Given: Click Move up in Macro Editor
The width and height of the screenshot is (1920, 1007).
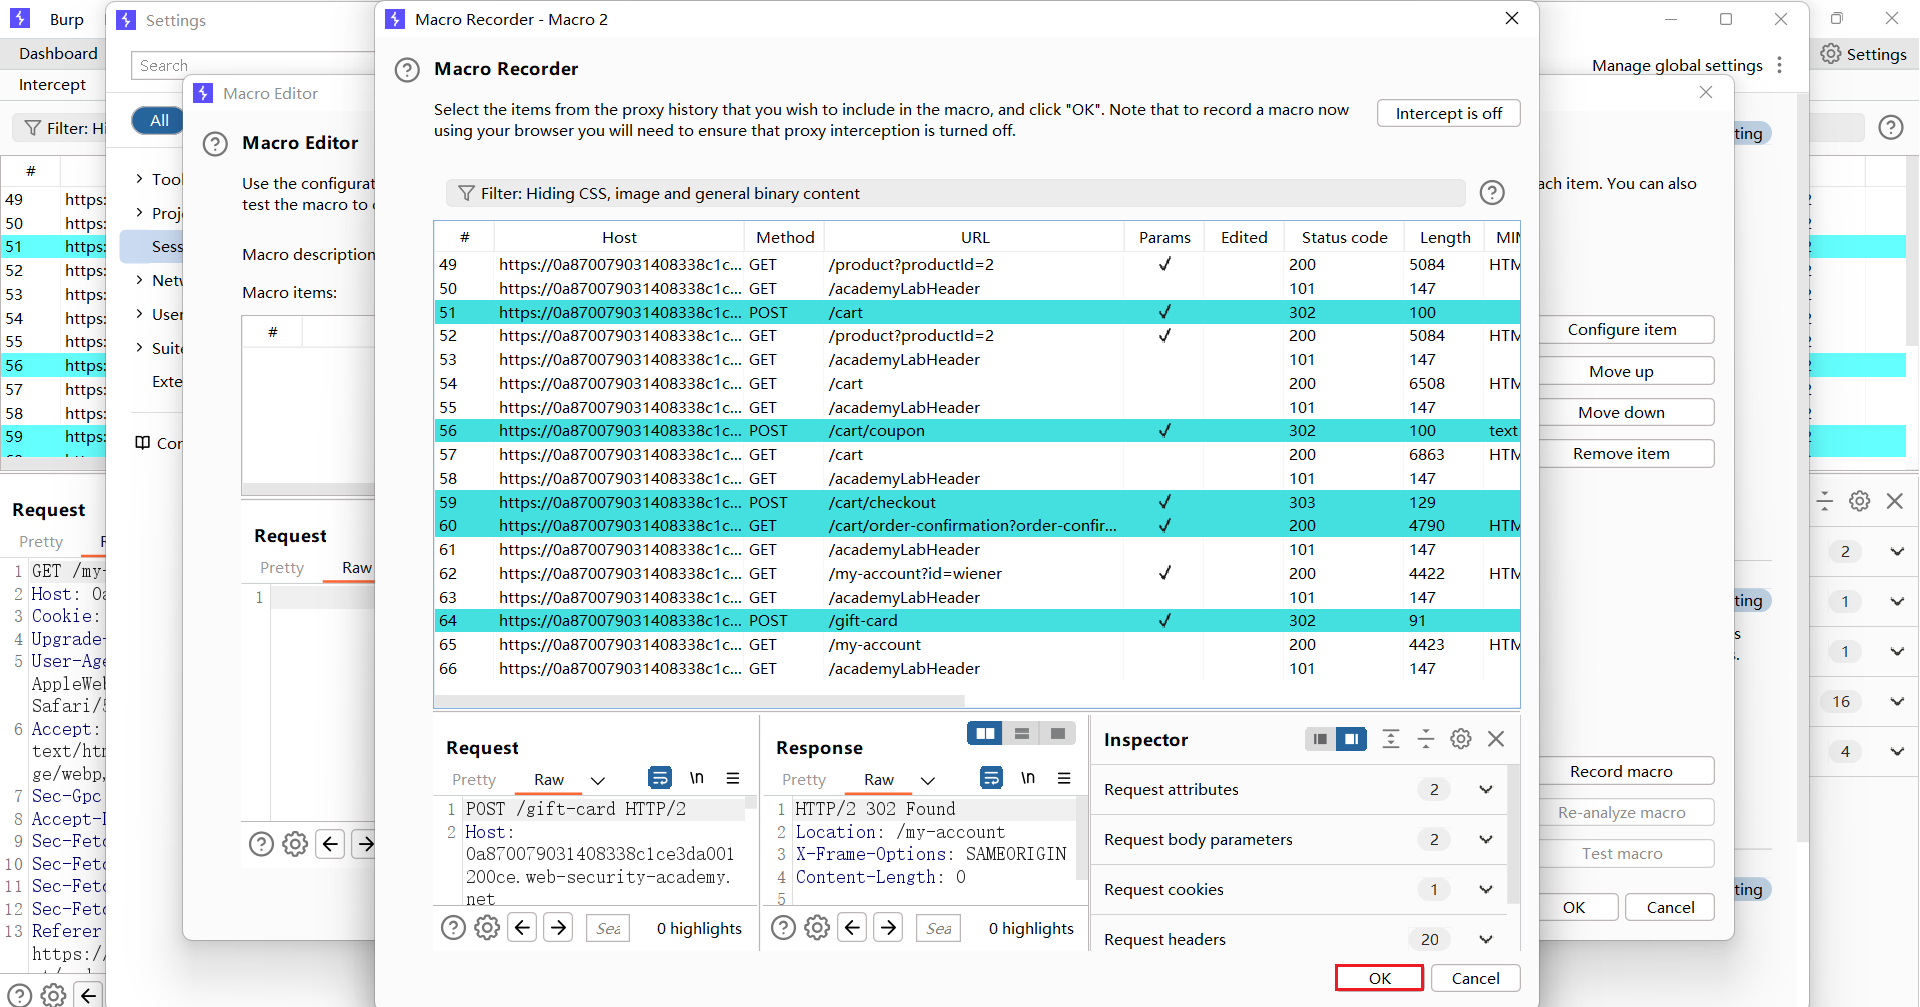Looking at the screenshot, I should (x=1622, y=371).
